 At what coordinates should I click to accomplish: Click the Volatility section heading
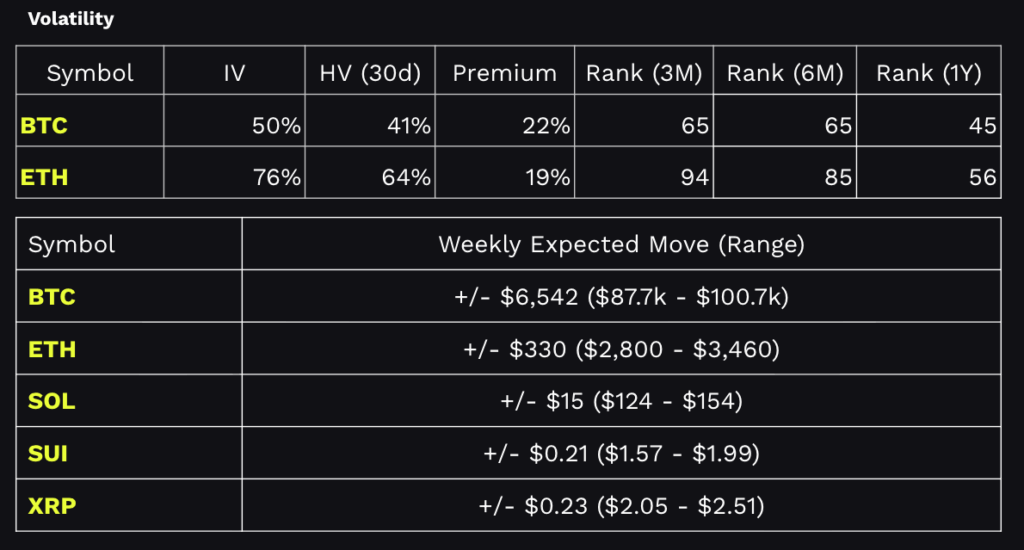71,19
